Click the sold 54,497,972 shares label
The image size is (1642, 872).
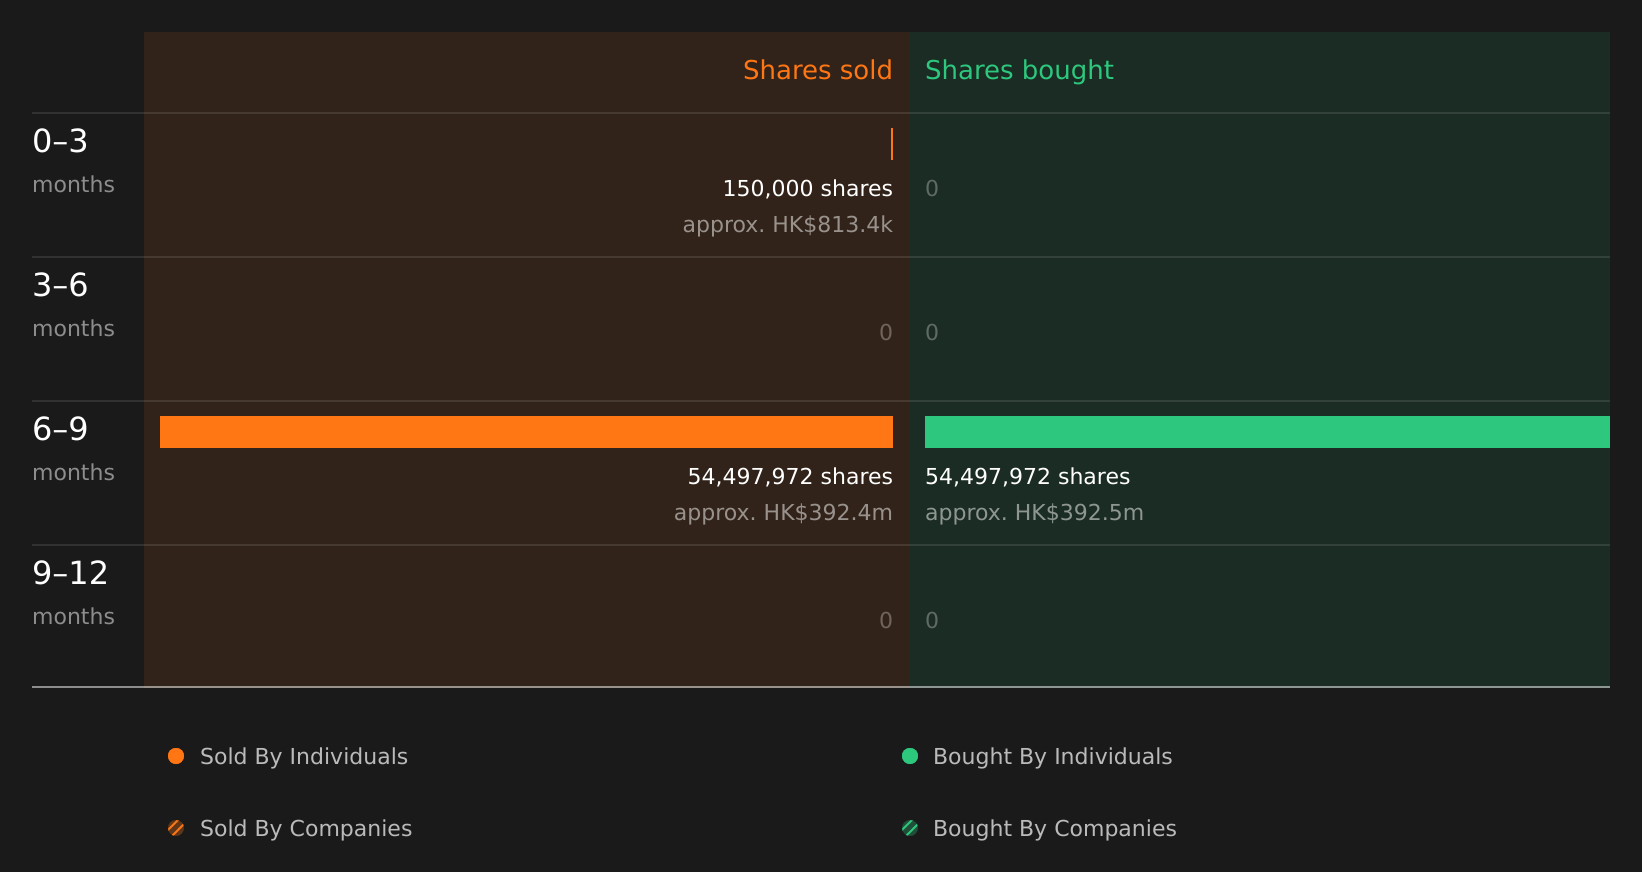pyautogui.click(x=790, y=476)
